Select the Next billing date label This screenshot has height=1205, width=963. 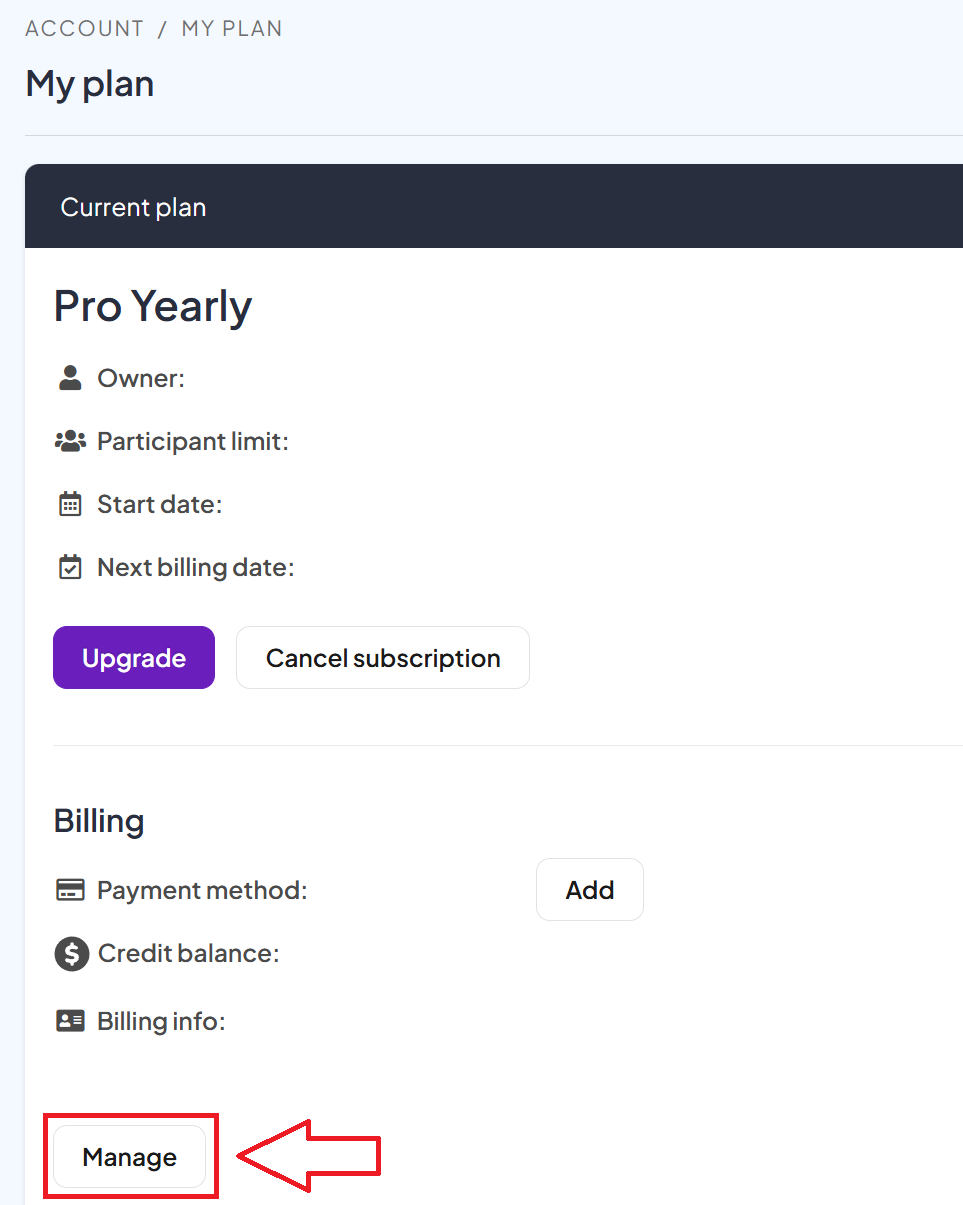coord(195,568)
